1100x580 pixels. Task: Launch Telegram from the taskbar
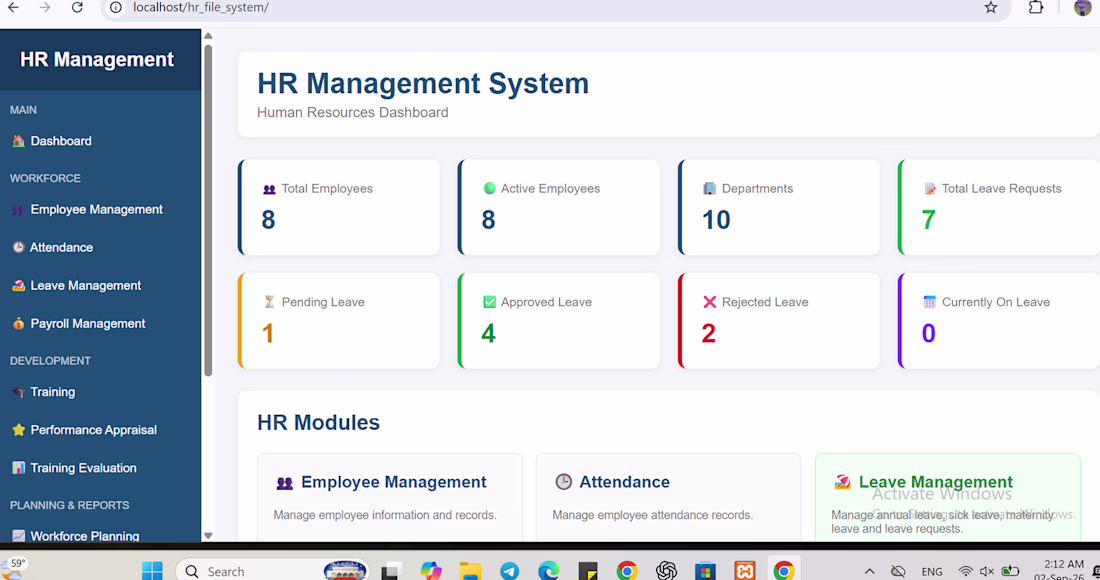pyautogui.click(x=510, y=571)
